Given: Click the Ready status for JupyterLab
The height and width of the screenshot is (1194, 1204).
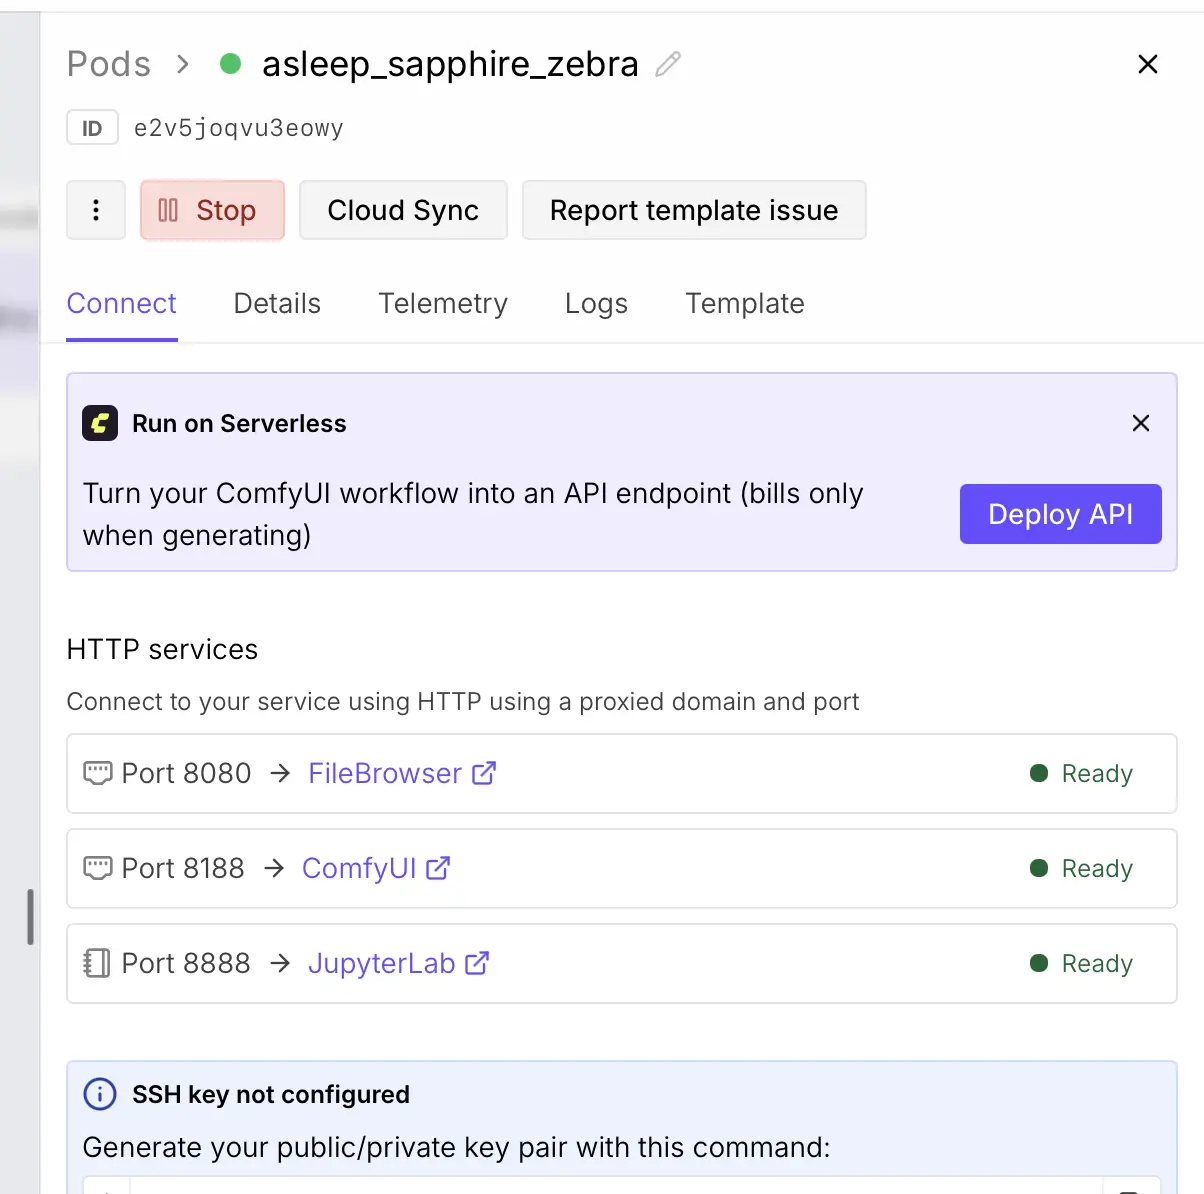Looking at the screenshot, I should 1082,963.
